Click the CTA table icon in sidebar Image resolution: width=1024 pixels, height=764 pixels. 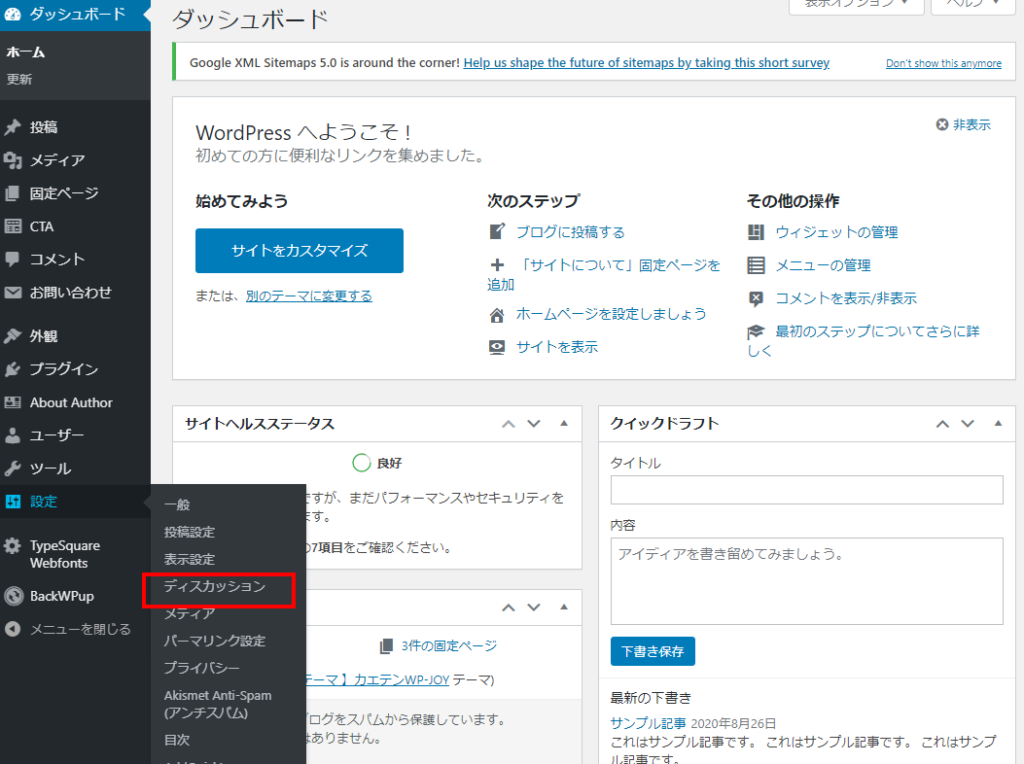(12, 227)
